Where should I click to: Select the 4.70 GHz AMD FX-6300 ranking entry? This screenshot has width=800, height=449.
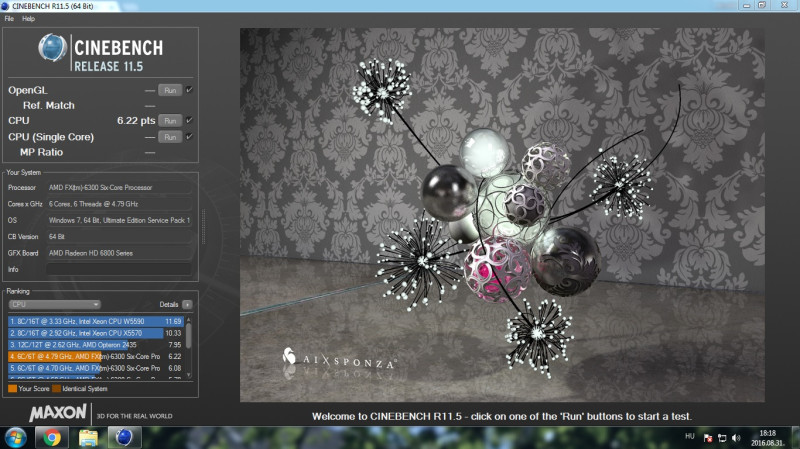(x=96, y=368)
